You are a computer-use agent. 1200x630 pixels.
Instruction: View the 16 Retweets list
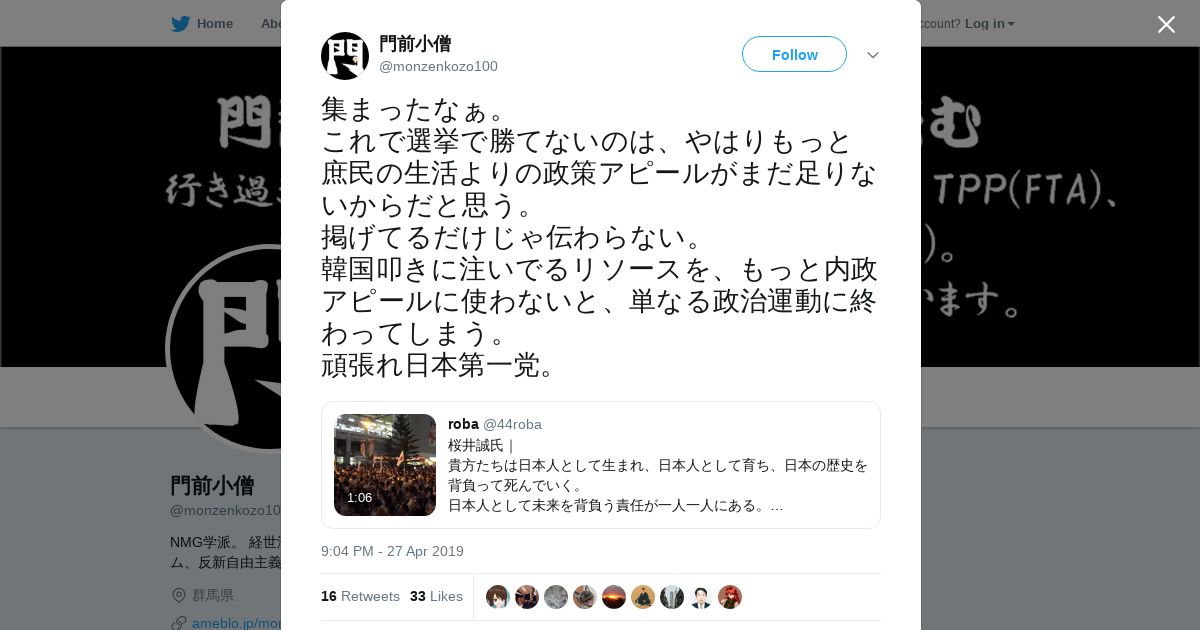tap(360, 596)
